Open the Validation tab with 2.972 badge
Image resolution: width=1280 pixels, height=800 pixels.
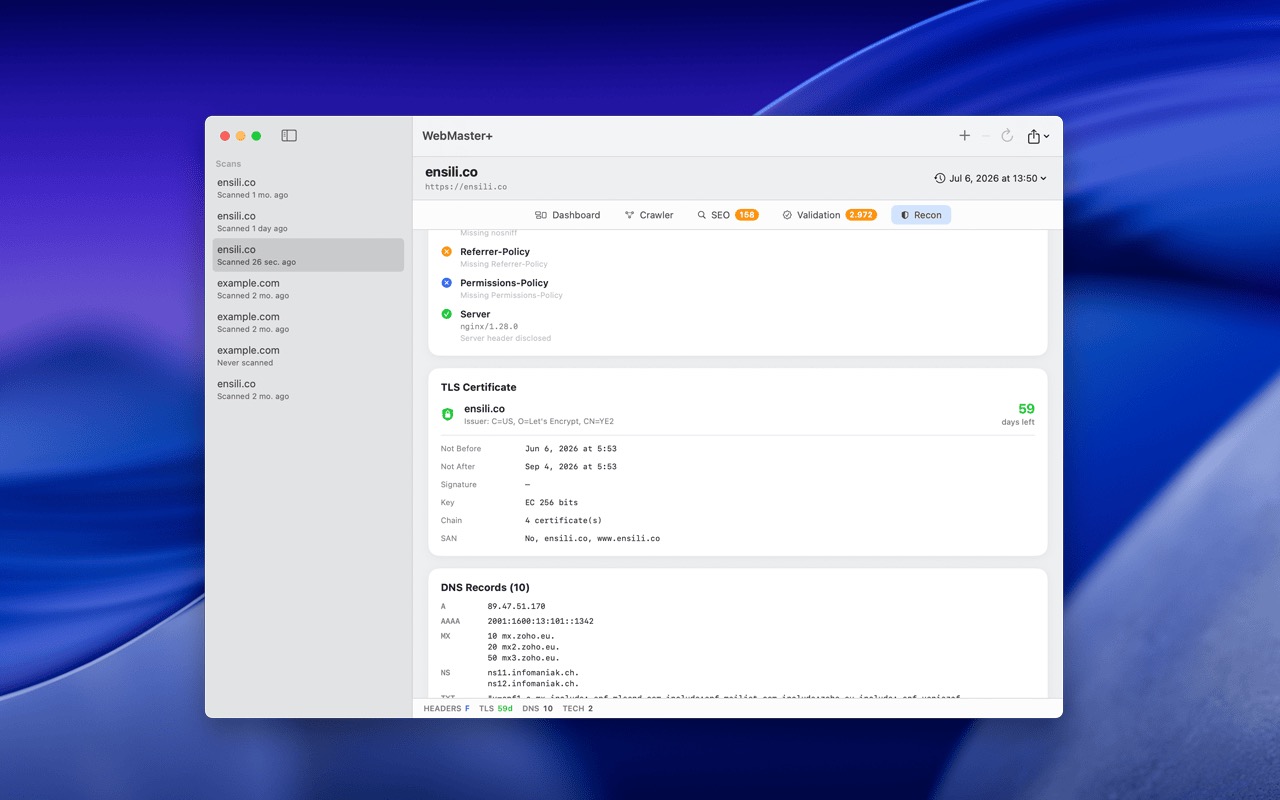tap(829, 215)
